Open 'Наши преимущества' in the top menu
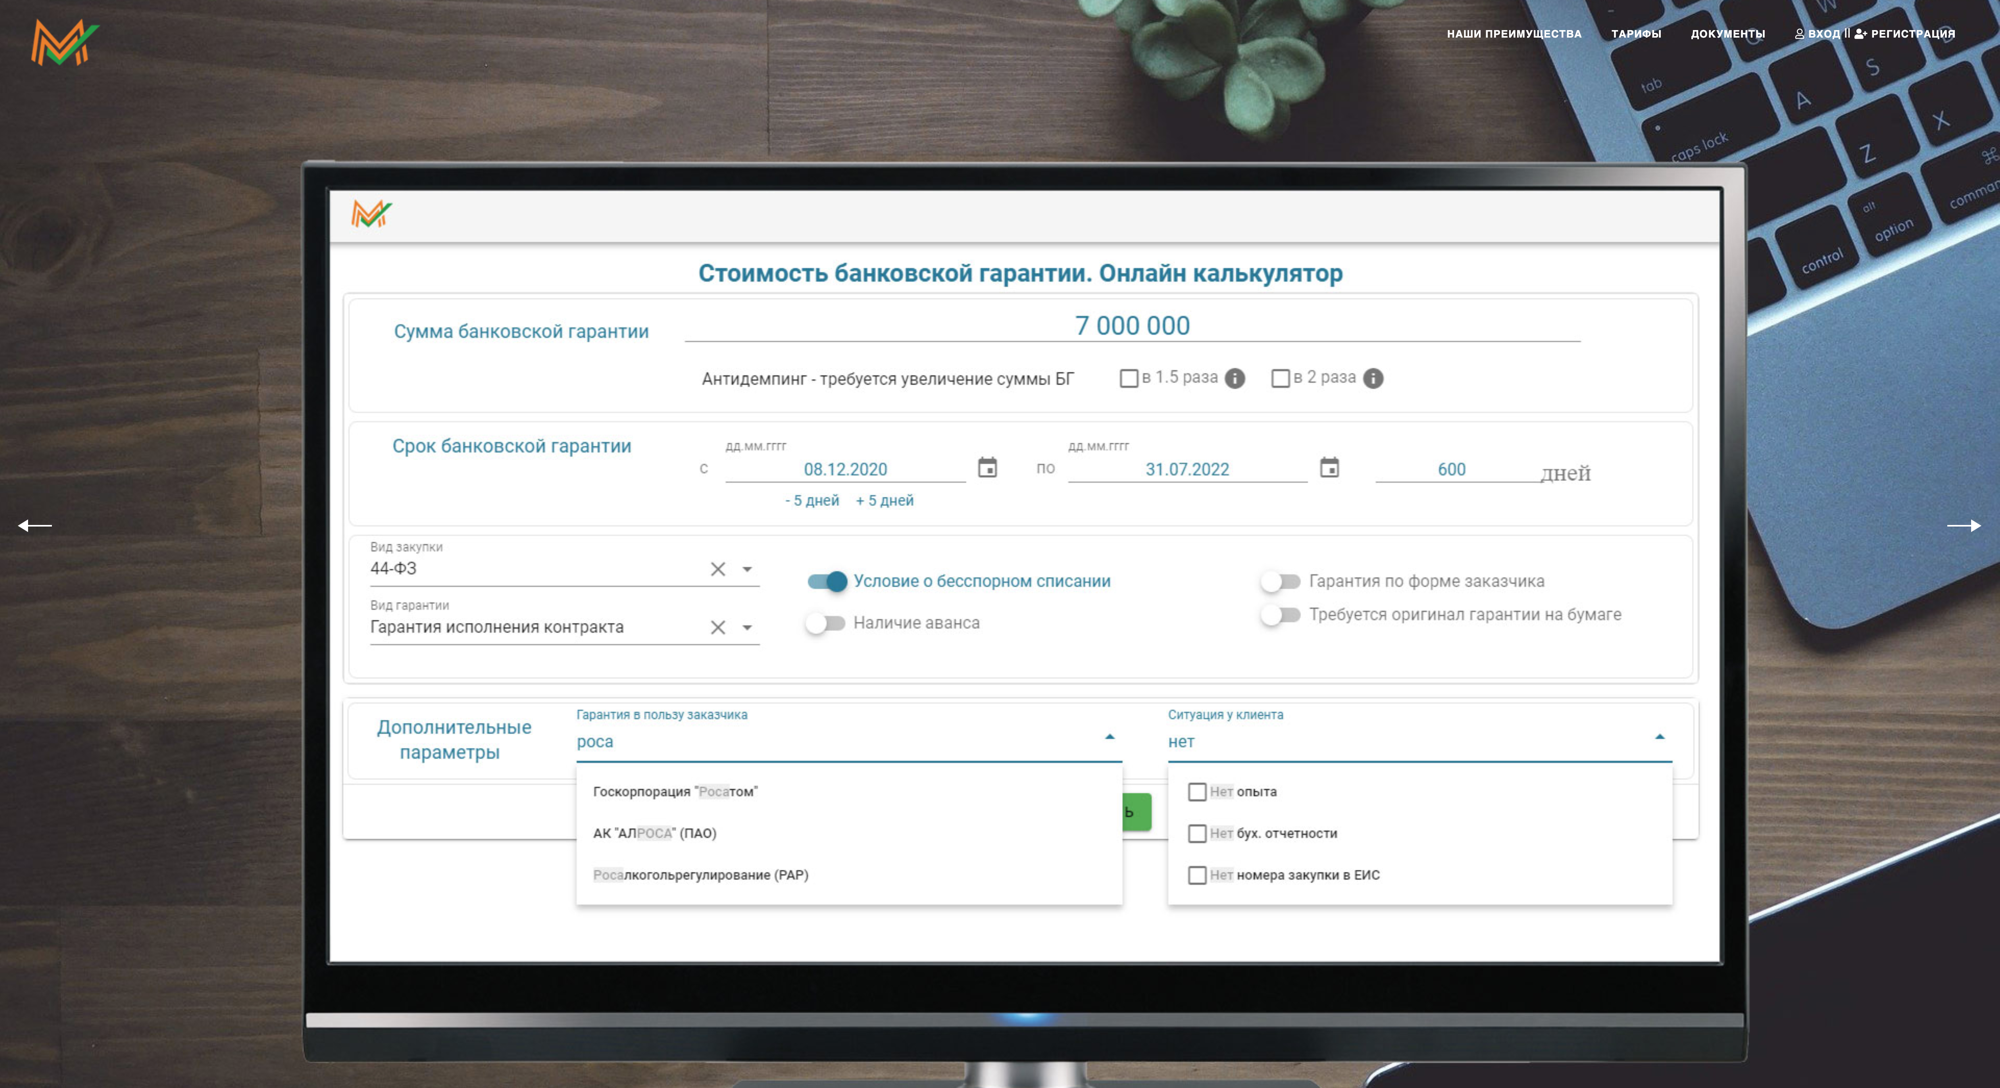The height and width of the screenshot is (1088, 2000). [1514, 34]
